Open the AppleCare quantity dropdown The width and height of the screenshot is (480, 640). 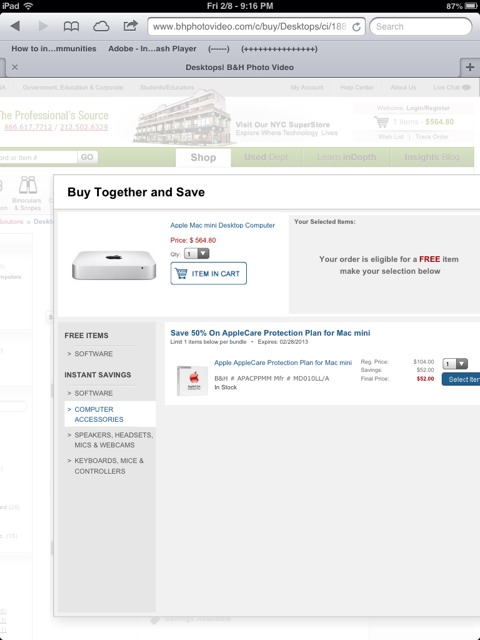tap(455, 364)
